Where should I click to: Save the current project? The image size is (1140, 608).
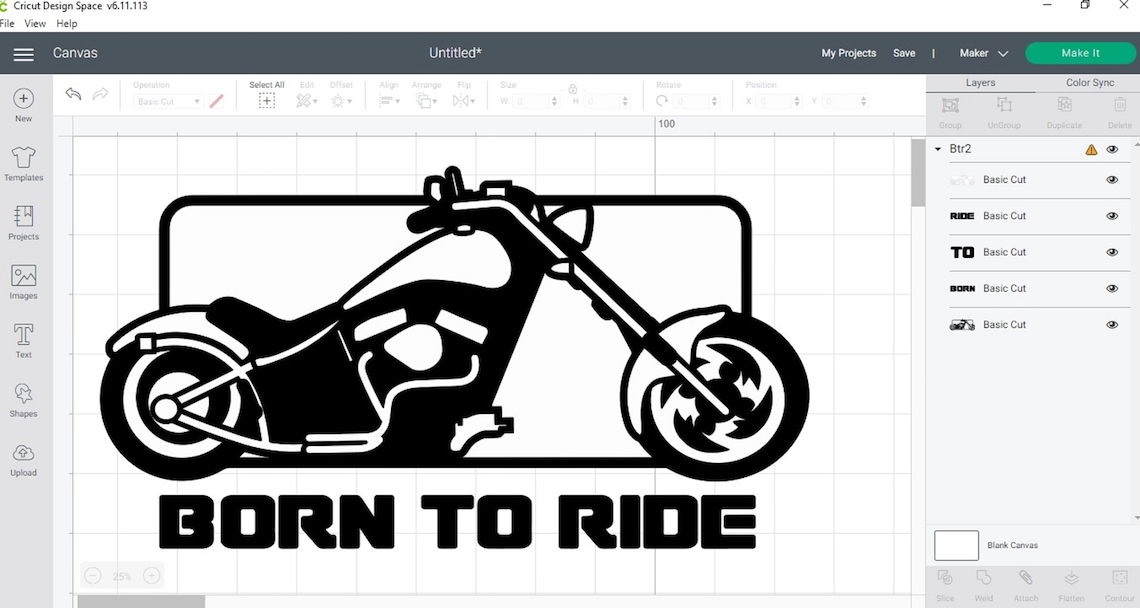(904, 53)
